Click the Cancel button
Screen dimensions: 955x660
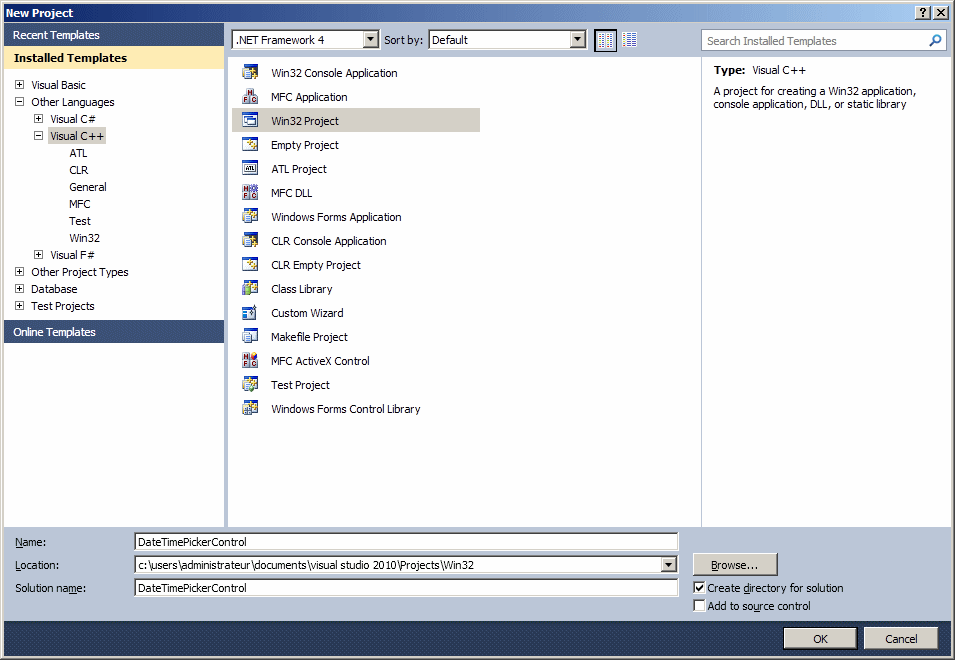(901, 639)
